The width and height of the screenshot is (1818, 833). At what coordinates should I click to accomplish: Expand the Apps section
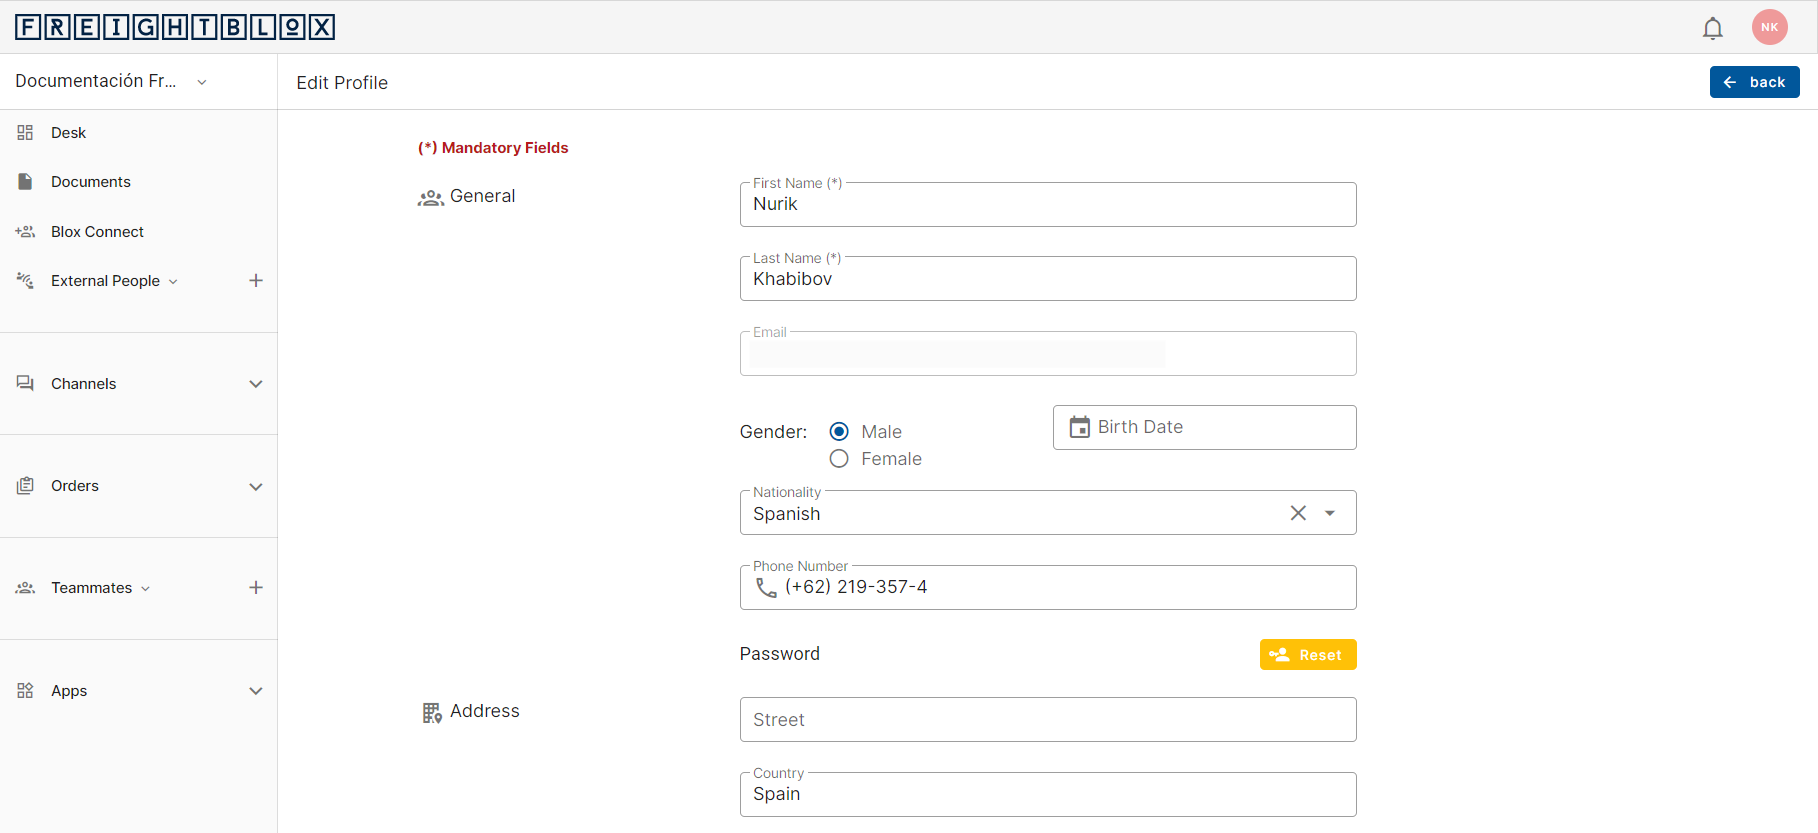coord(256,691)
